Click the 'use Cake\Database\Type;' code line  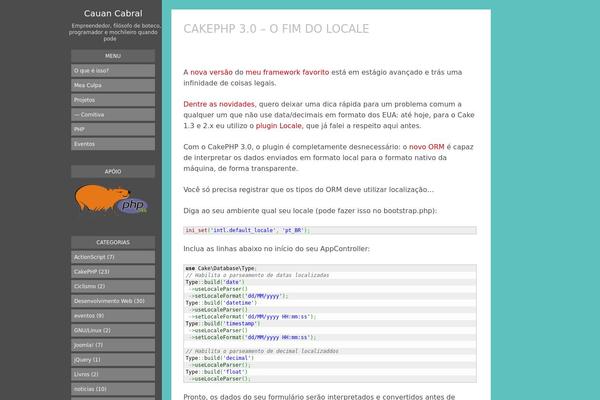tap(330, 268)
